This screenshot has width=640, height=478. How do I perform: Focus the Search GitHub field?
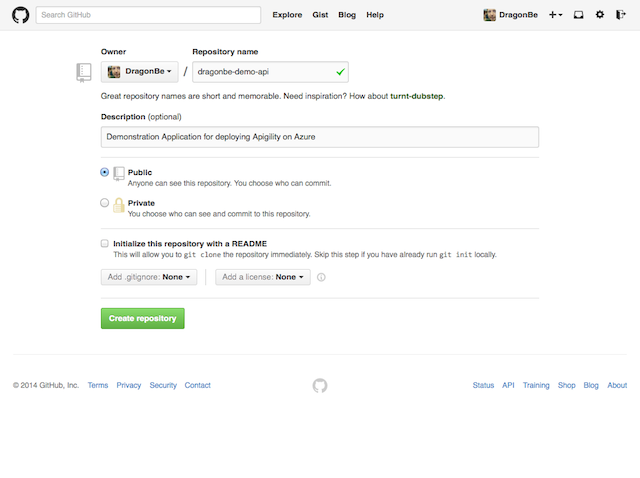[148, 15]
